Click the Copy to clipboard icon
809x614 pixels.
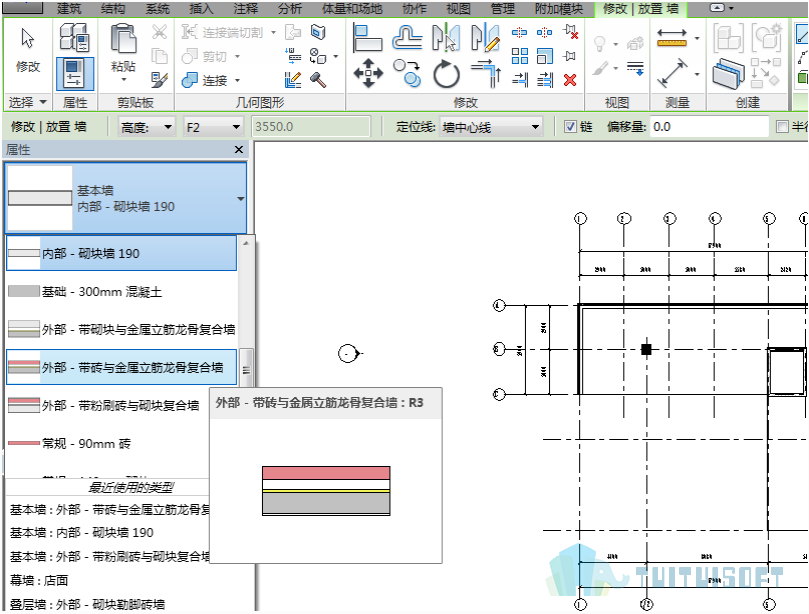[x=159, y=56]
